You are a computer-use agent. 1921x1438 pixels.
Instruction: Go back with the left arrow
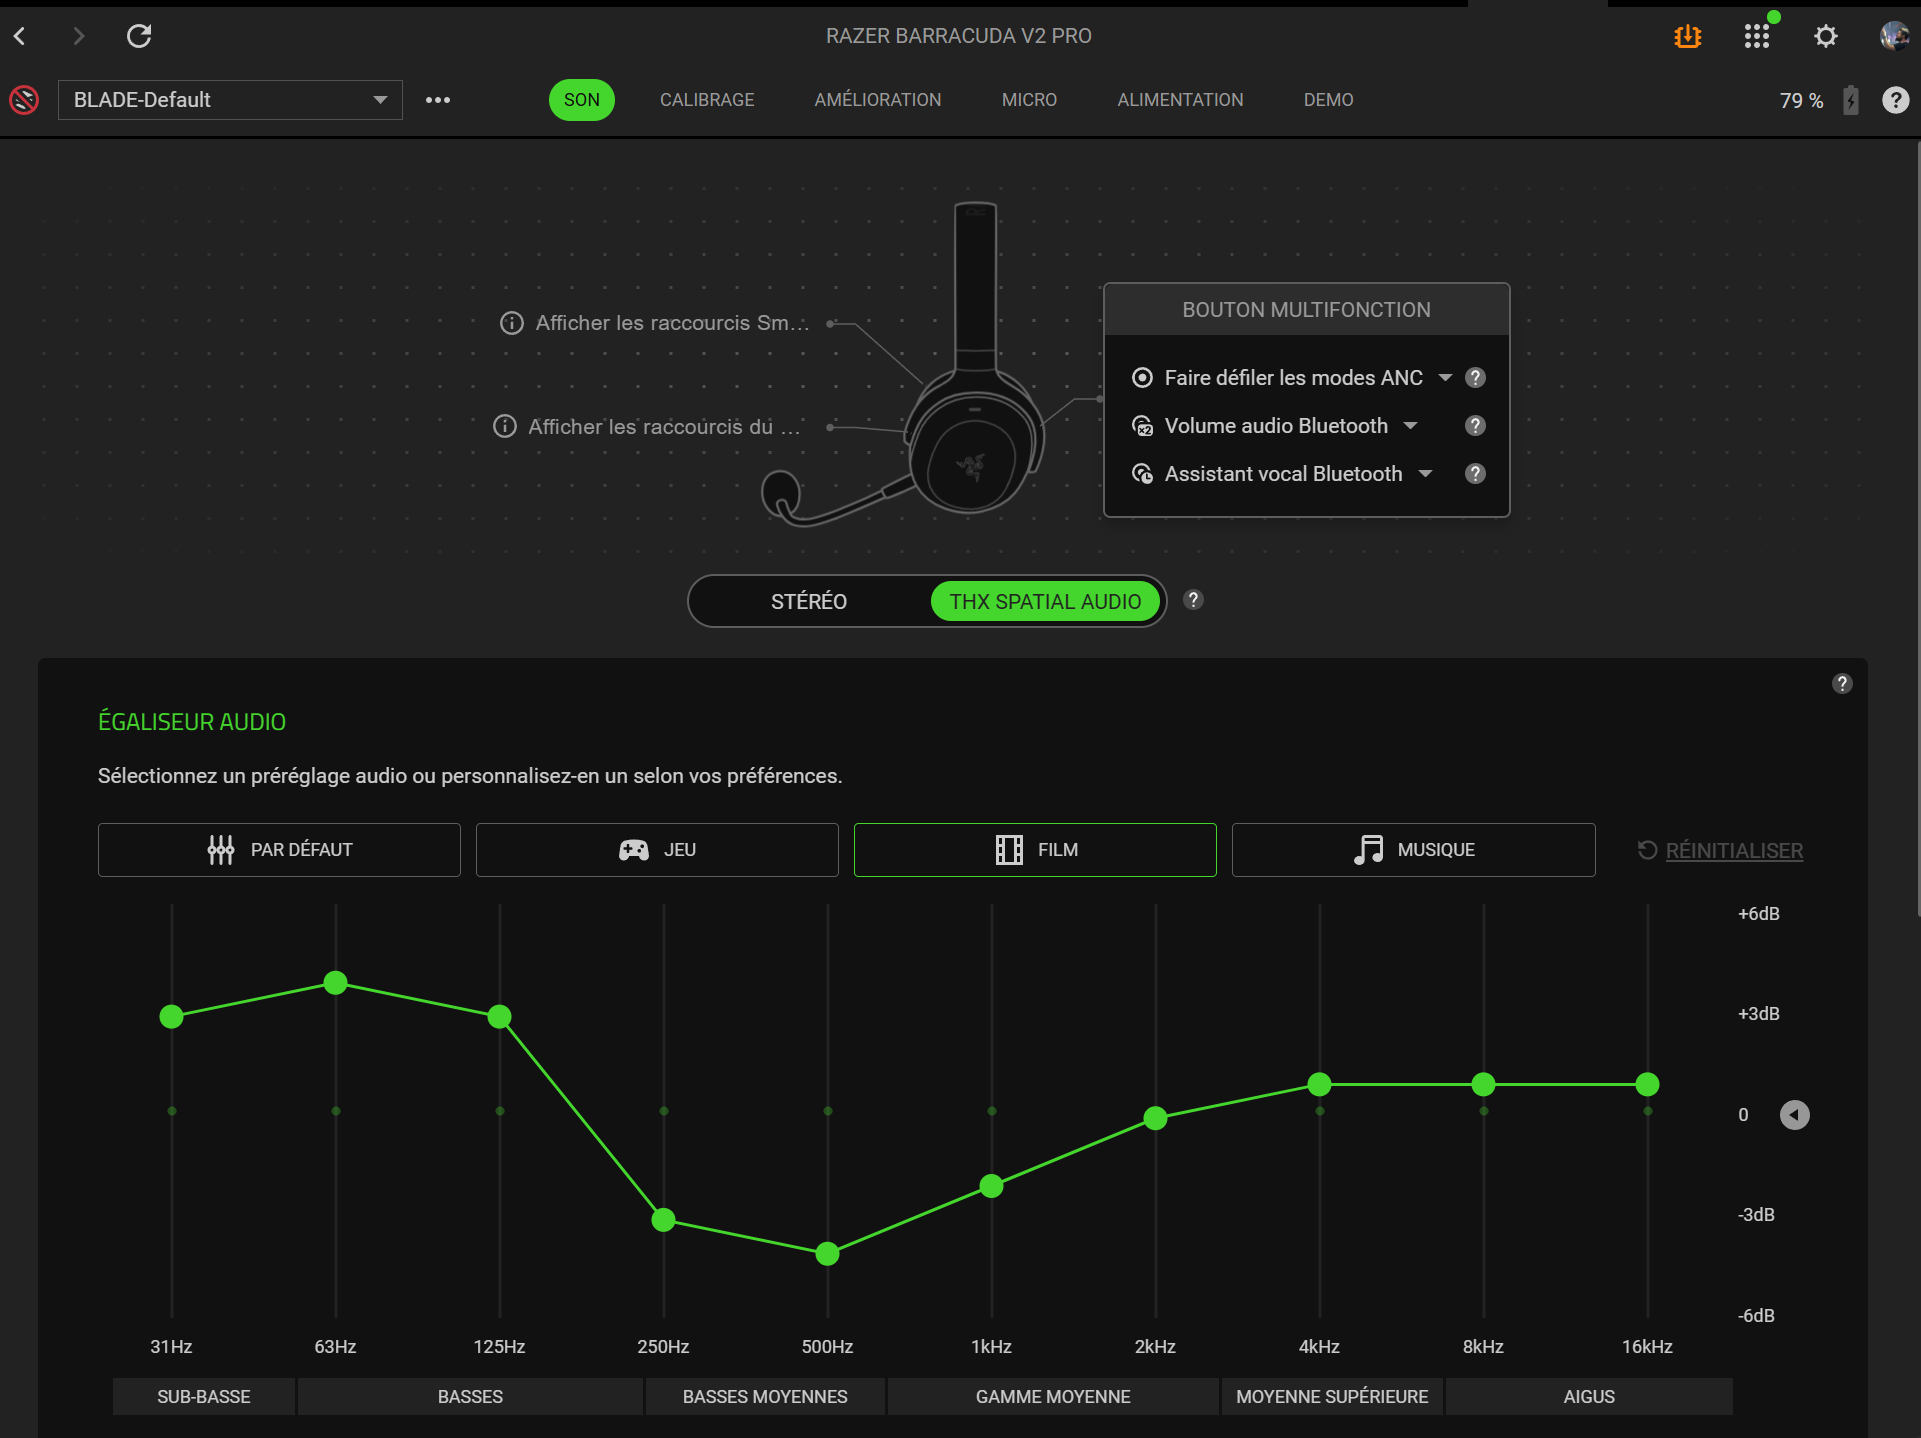(20, 37)
